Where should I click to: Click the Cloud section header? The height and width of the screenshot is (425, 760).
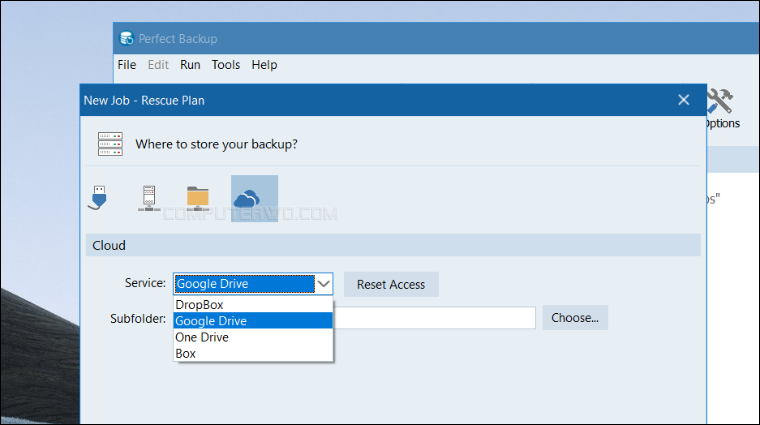tap(393, 245)
